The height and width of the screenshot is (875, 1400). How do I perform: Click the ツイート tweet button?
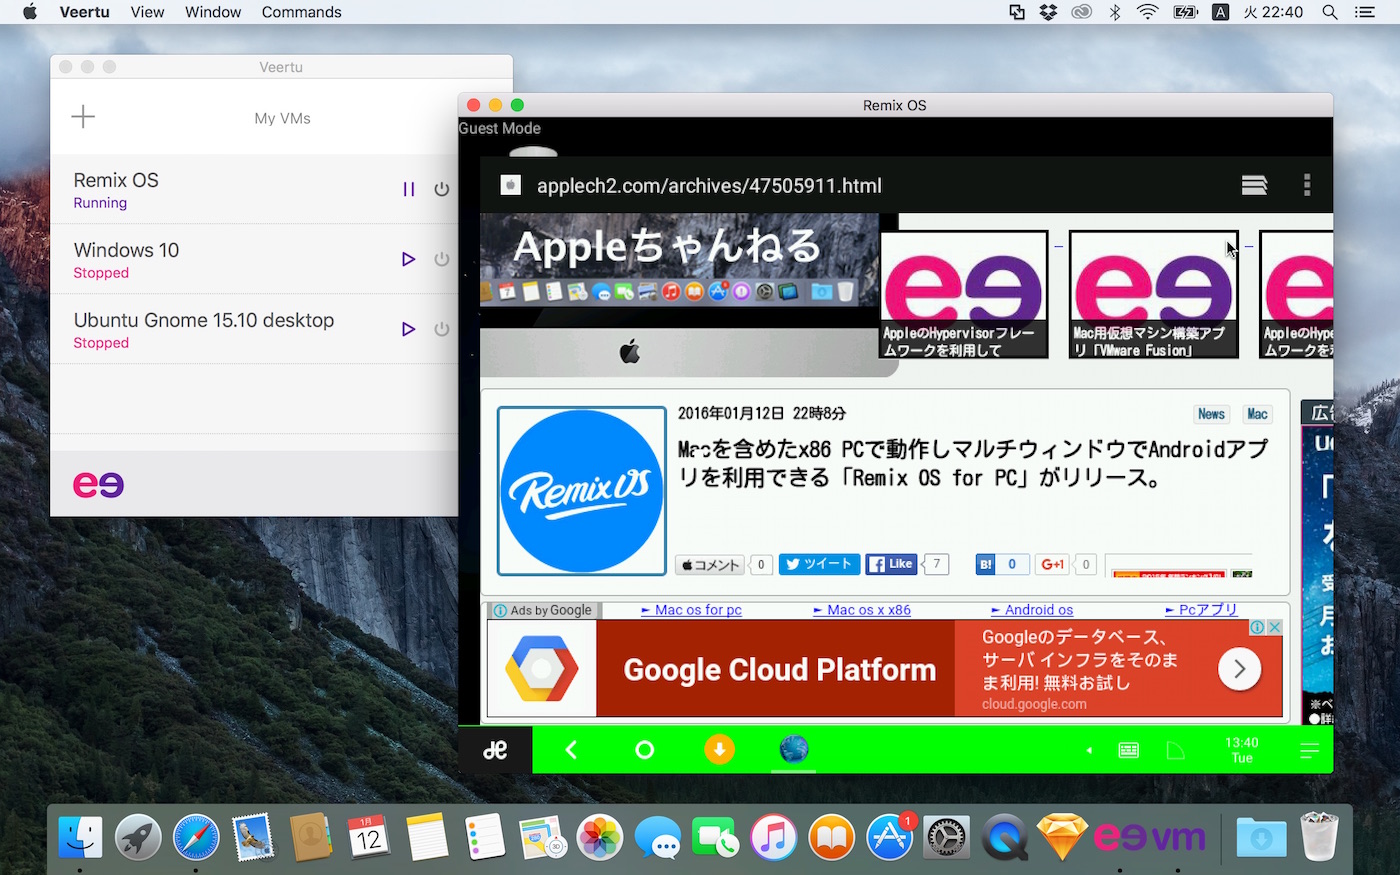pos(819,564)
